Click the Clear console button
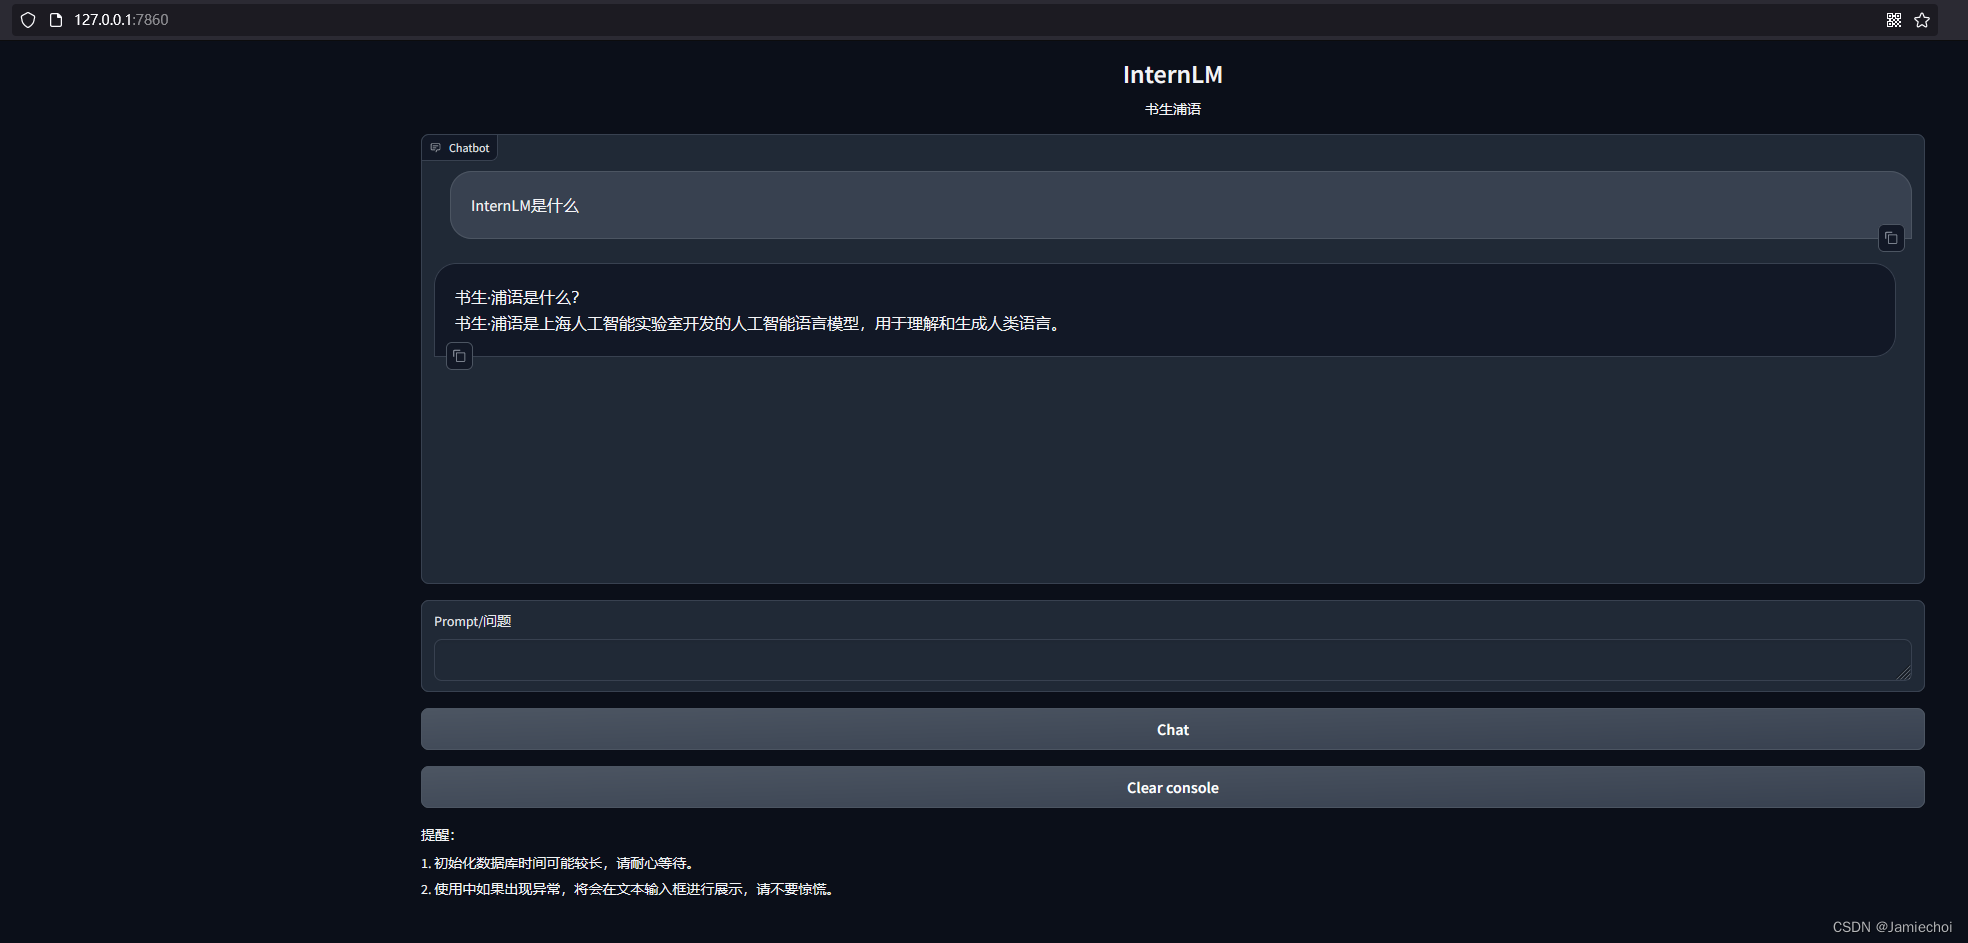 (1172, 787)
